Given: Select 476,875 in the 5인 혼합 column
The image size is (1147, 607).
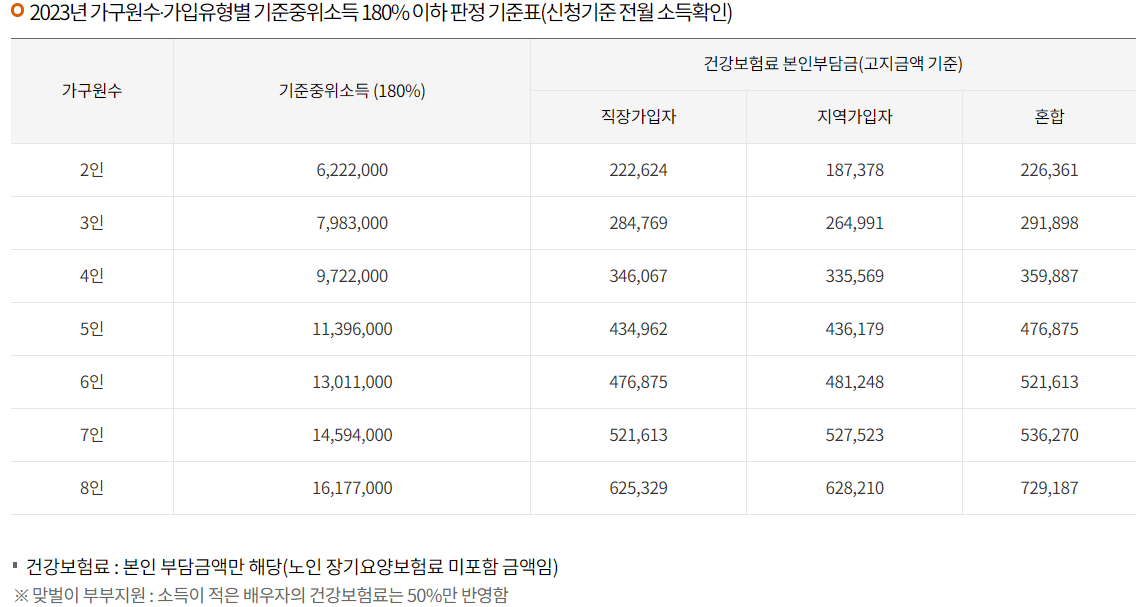Looking at the screenshot, I should click(x=1049, y=329).
